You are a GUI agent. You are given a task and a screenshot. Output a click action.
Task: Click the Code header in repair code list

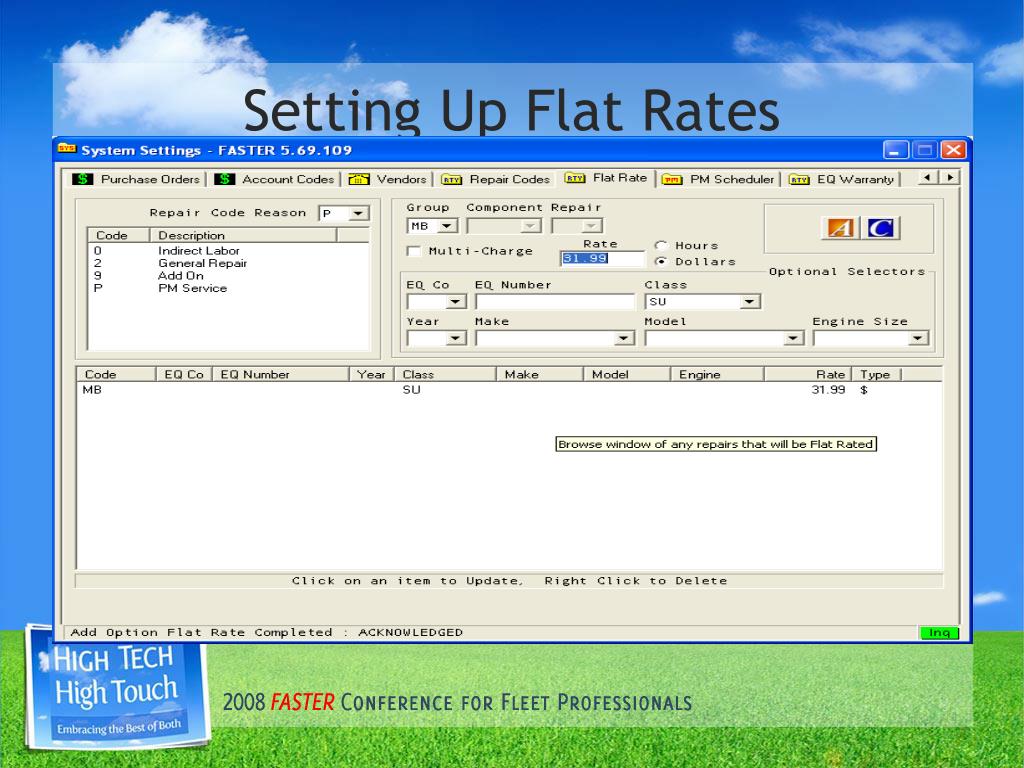(x=118, y=235)
